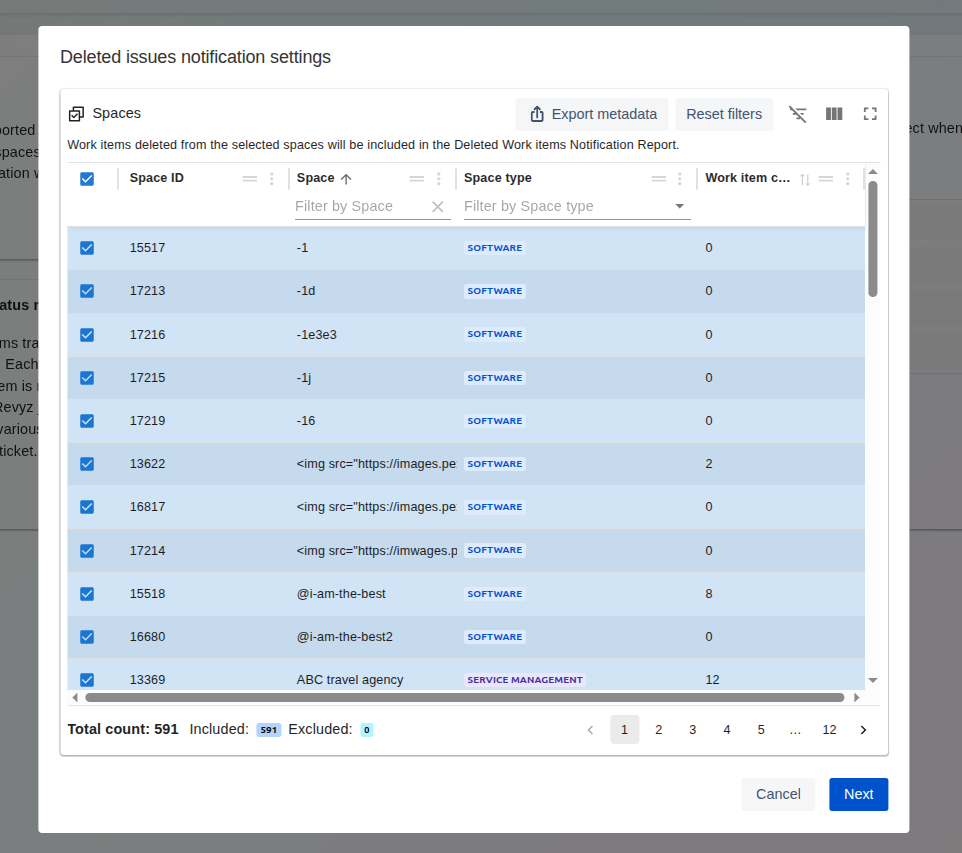Switch to page 3 of results
Viewport: 962px width, 853px height.
pos(692,730)
